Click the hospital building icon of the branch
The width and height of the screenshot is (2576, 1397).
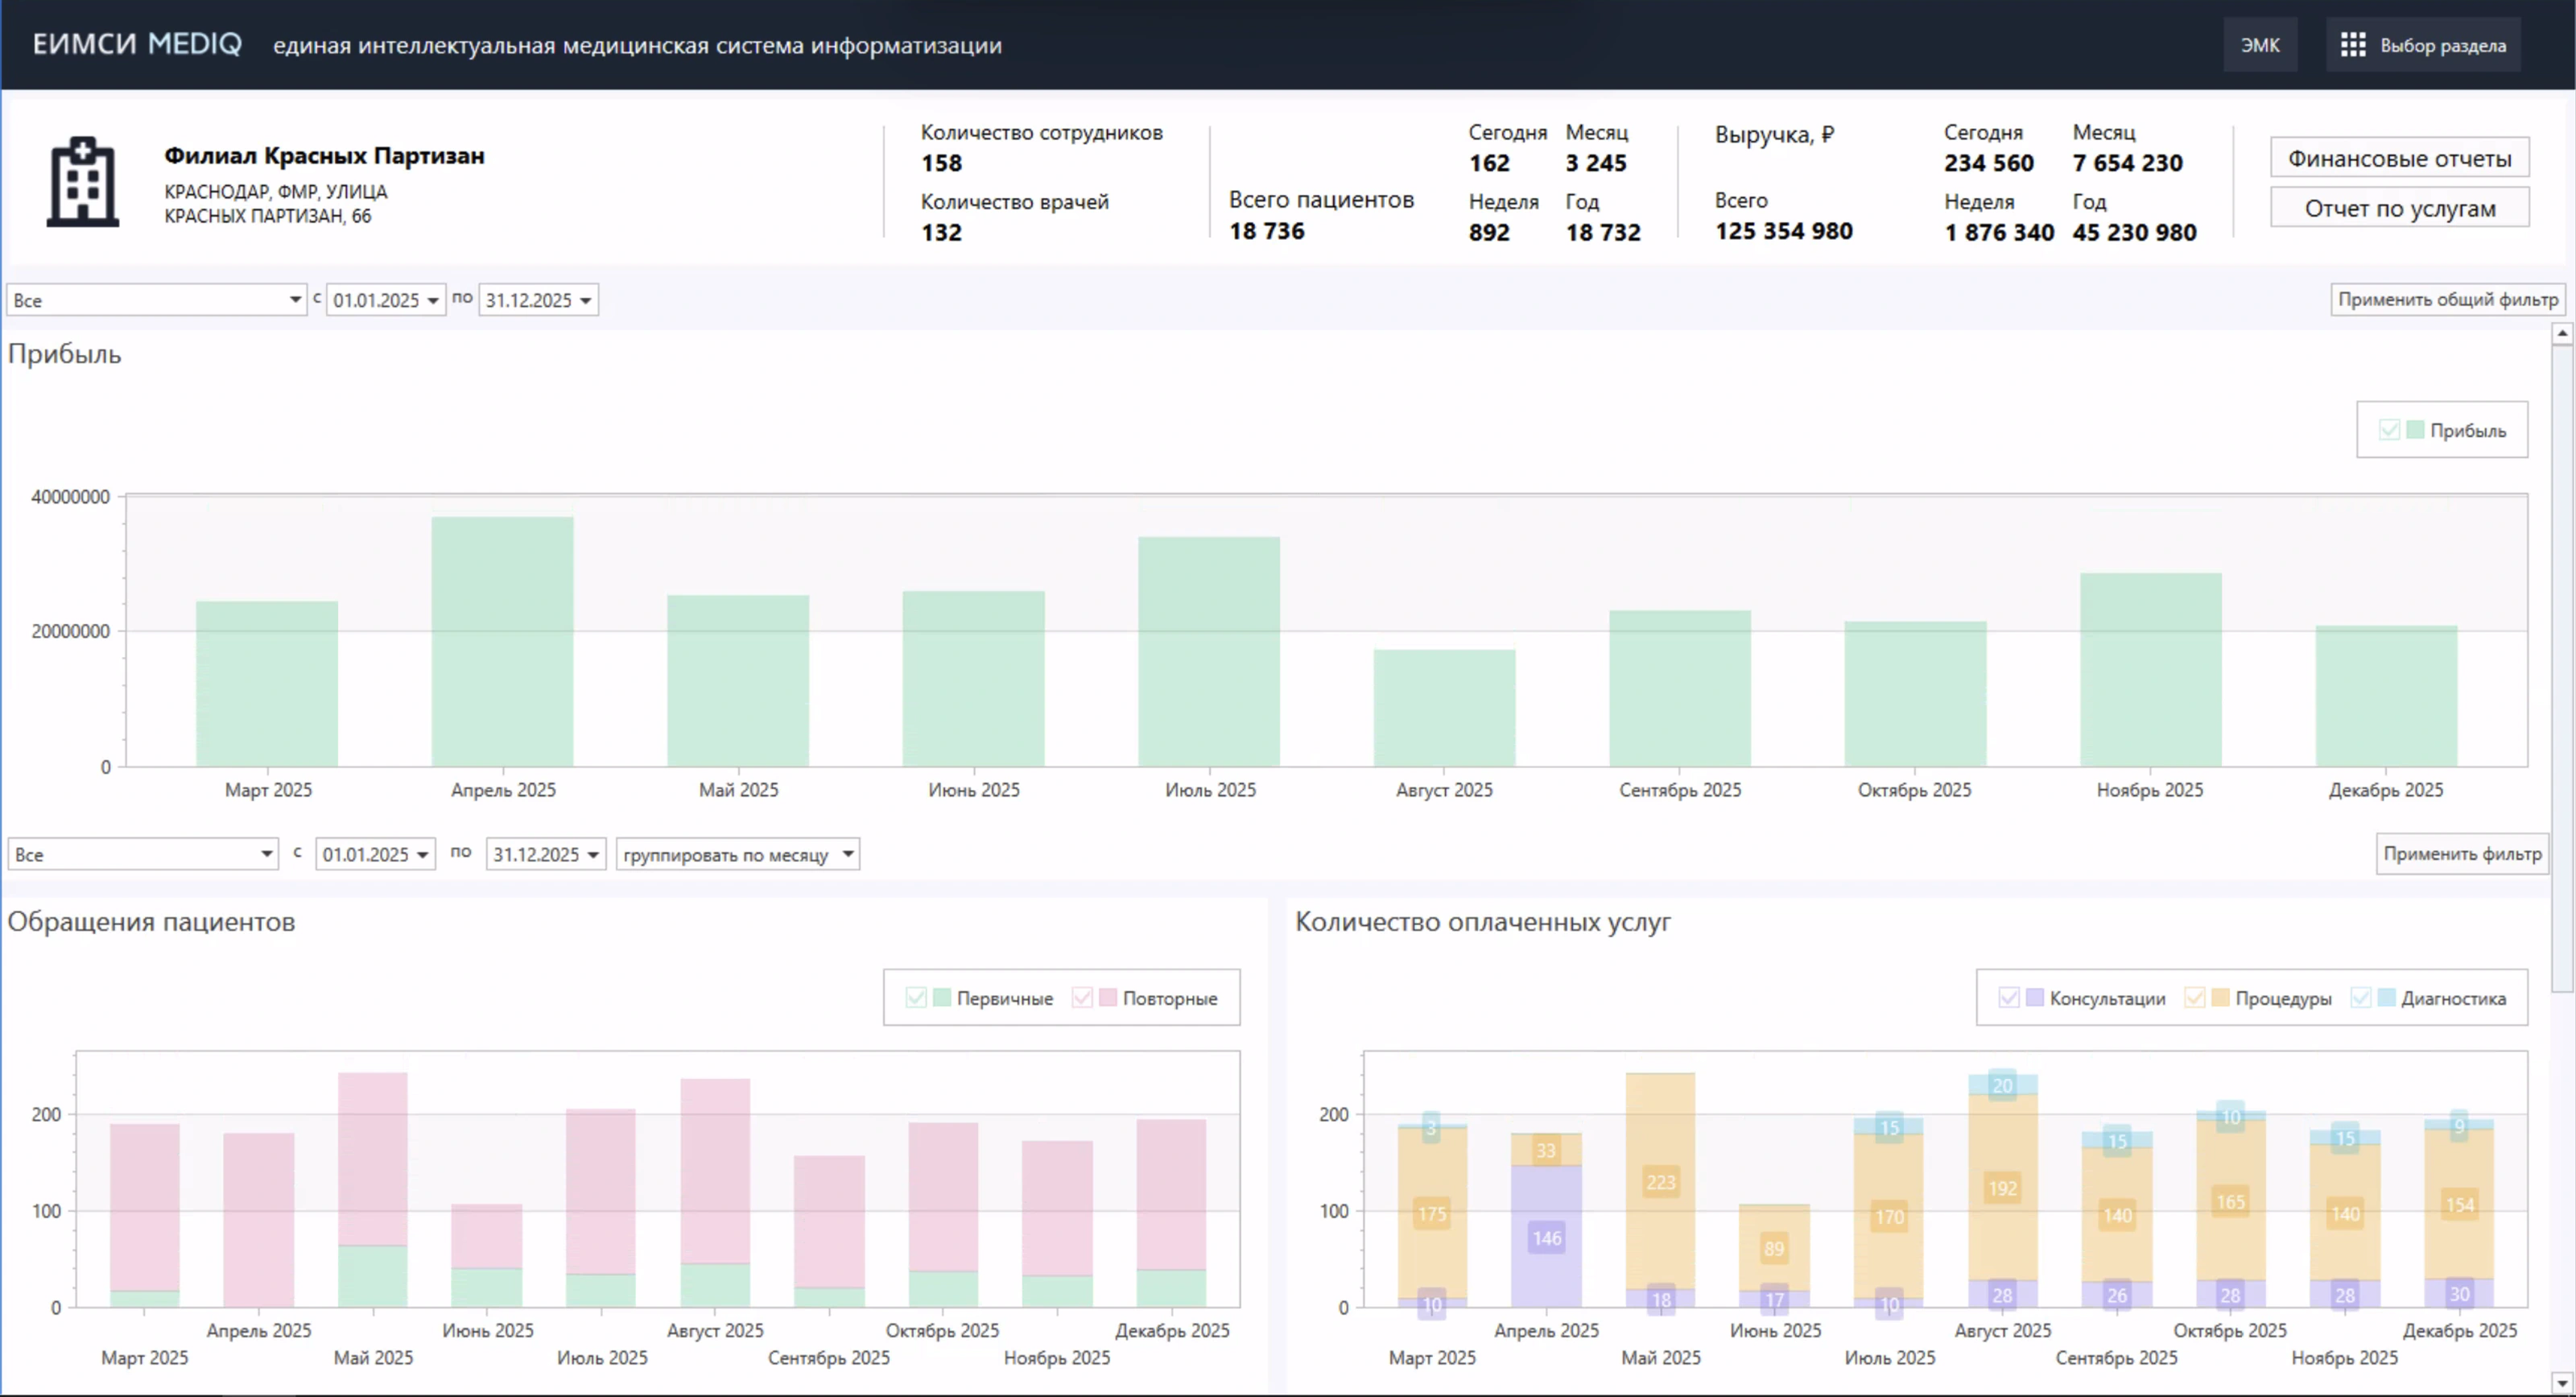click(83, 181)
